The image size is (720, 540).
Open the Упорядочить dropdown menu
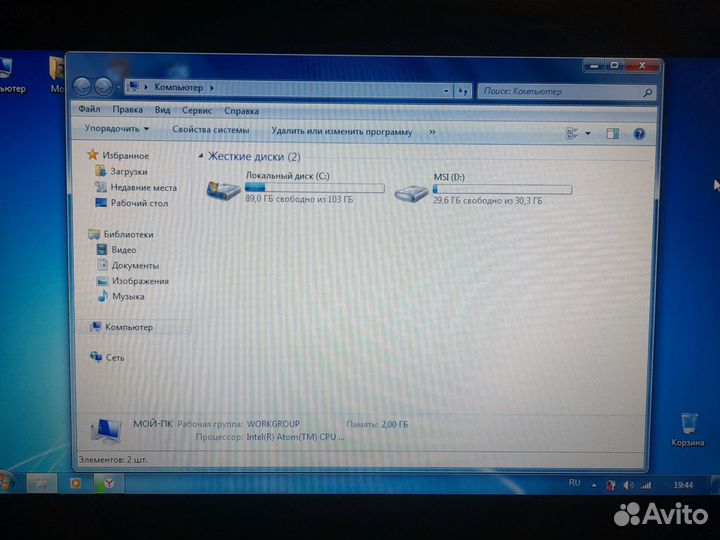pos(116,129)
